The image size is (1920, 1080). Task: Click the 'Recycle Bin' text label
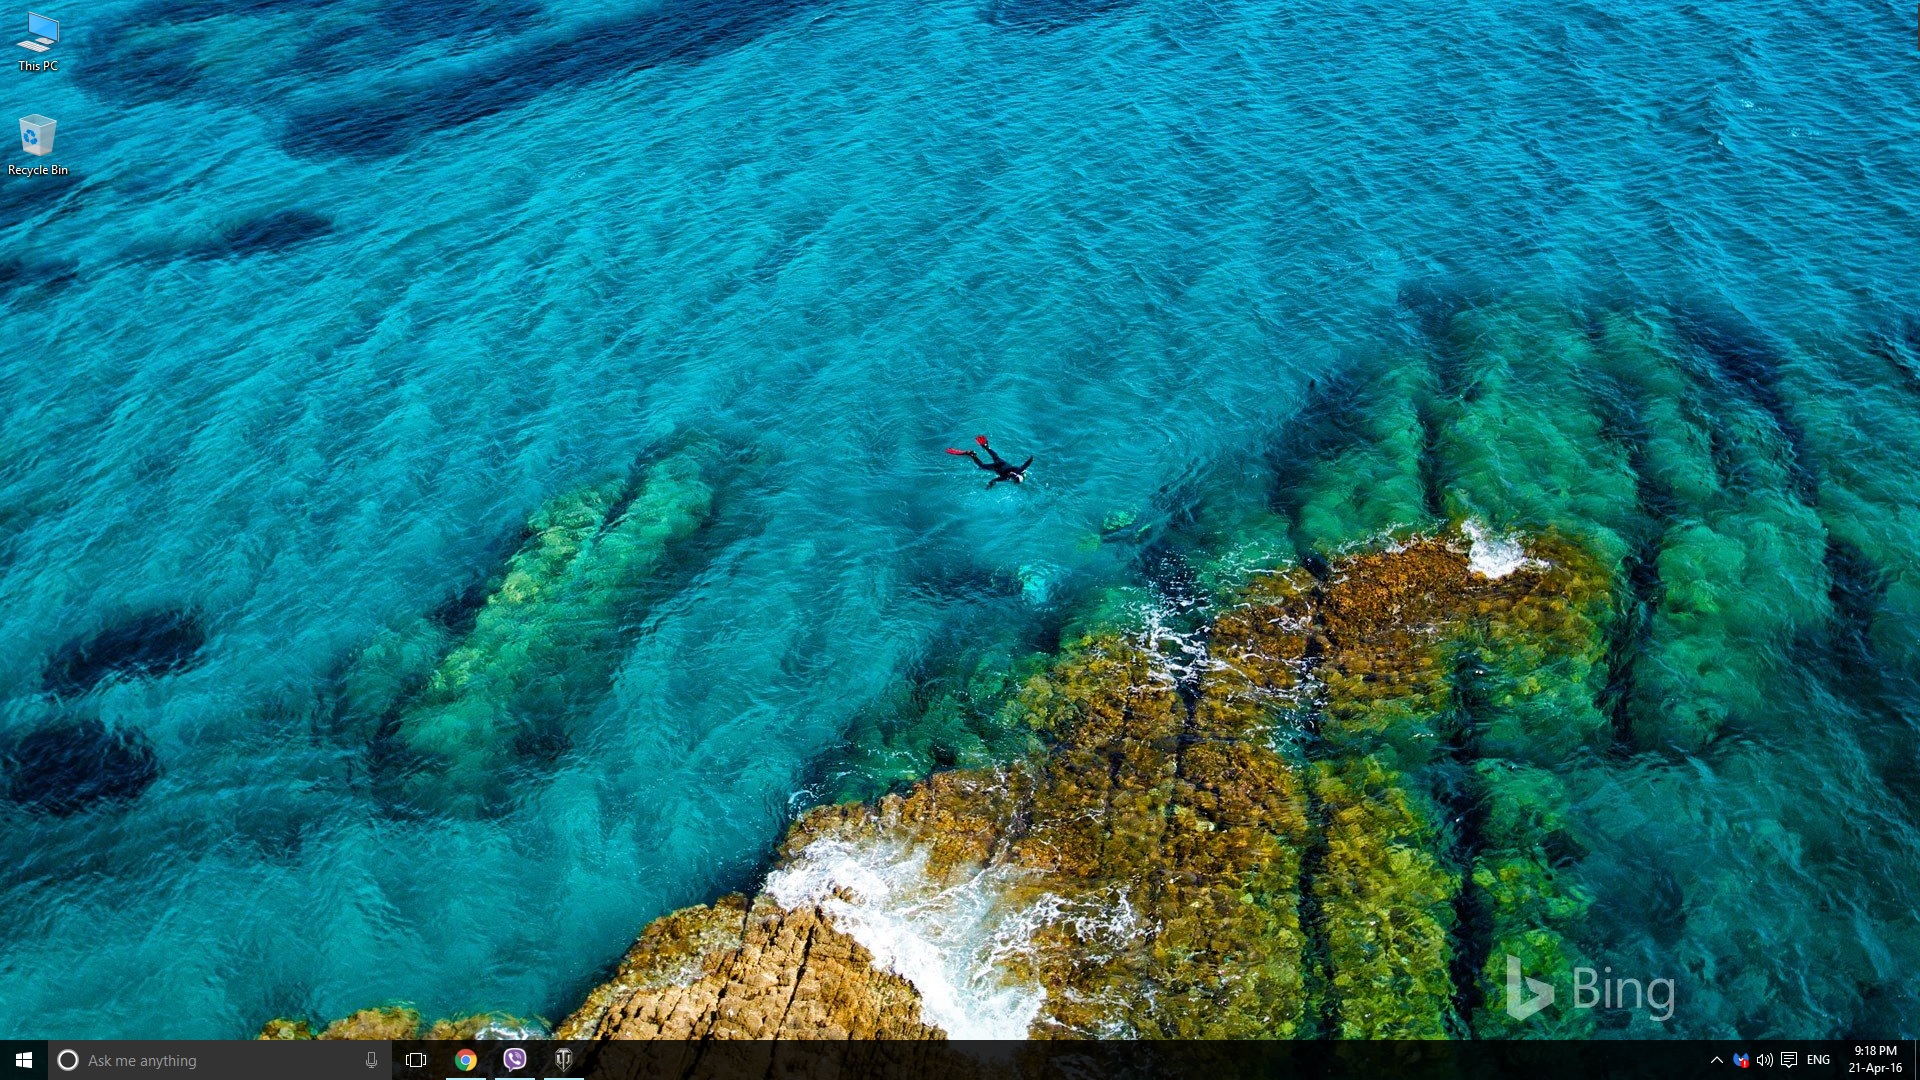pyautogui.click(x=38, y=170)
